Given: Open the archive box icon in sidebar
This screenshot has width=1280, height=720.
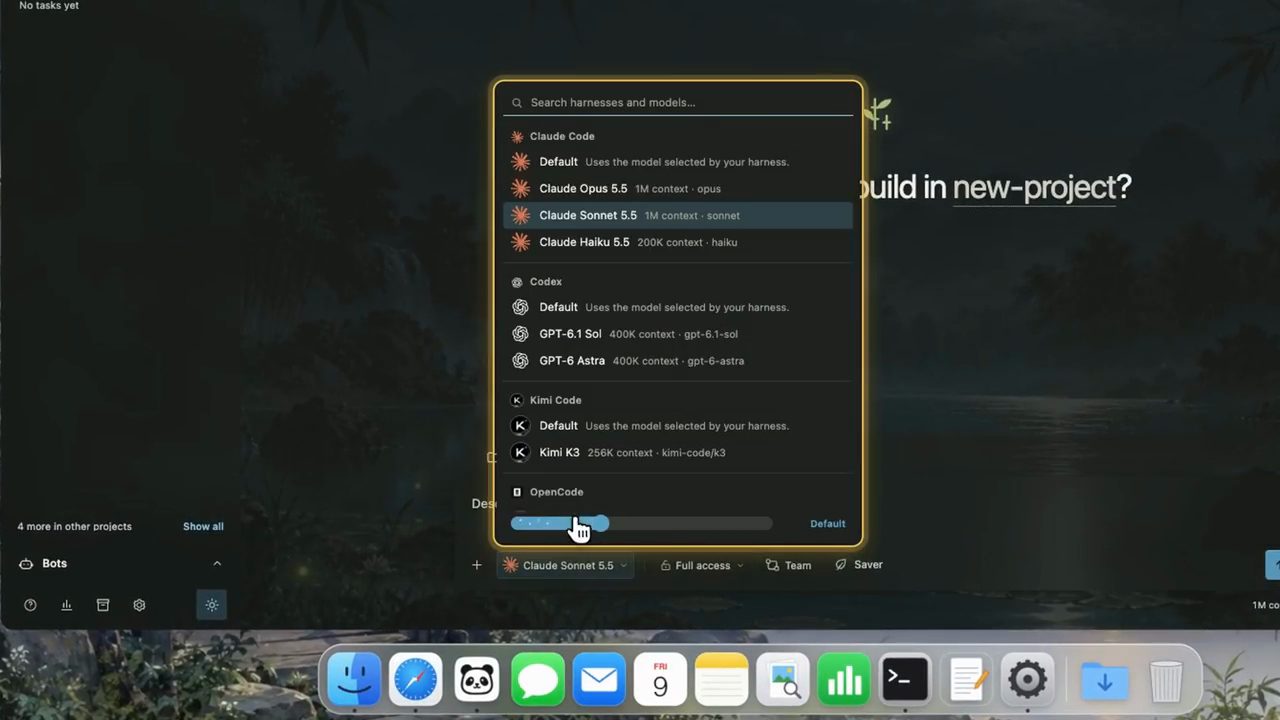Looking at the screenshot, I should point(102,605).
